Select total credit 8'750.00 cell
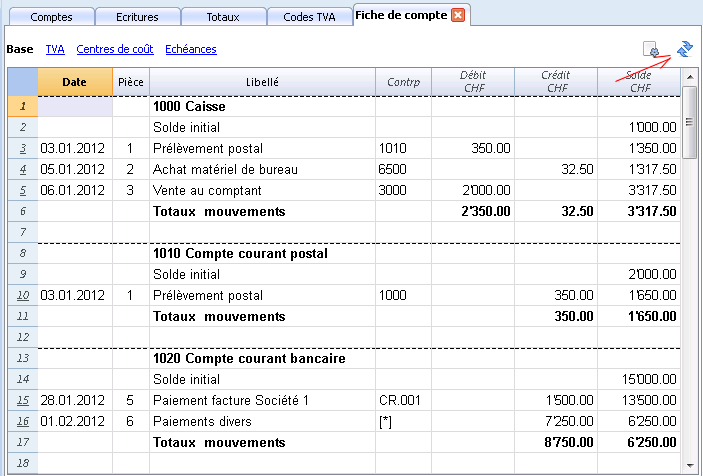Viewport: 703px width, 476px height. pos(556,442)
